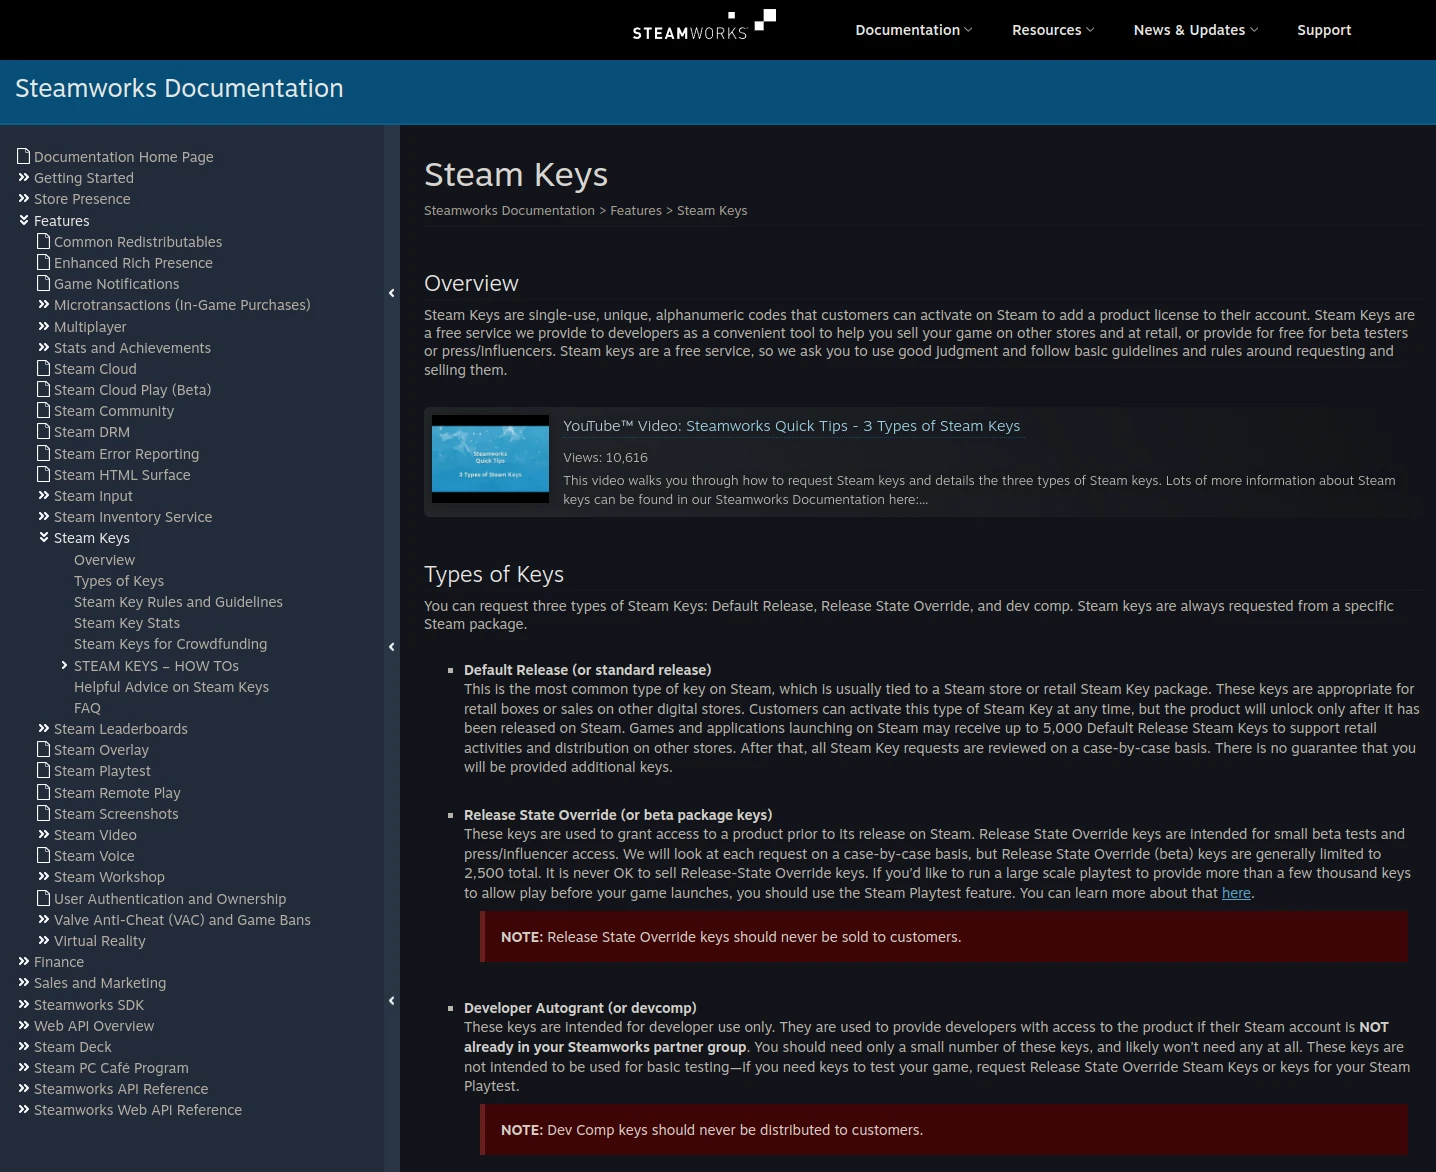Image resolution: width=1436 pixels, height=1172 pixels.
Task: Click the page icon beside Documentation Home Page
Action: coord(24,156)
